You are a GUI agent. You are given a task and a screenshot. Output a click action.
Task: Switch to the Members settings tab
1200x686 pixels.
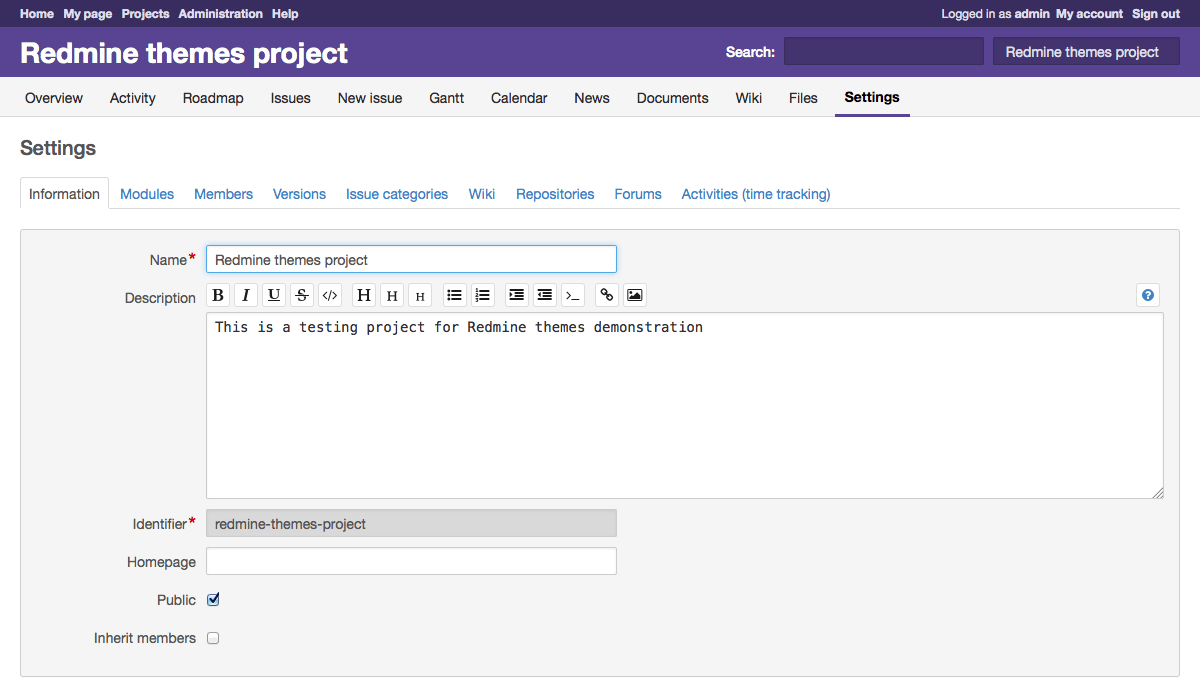(223, 194)
